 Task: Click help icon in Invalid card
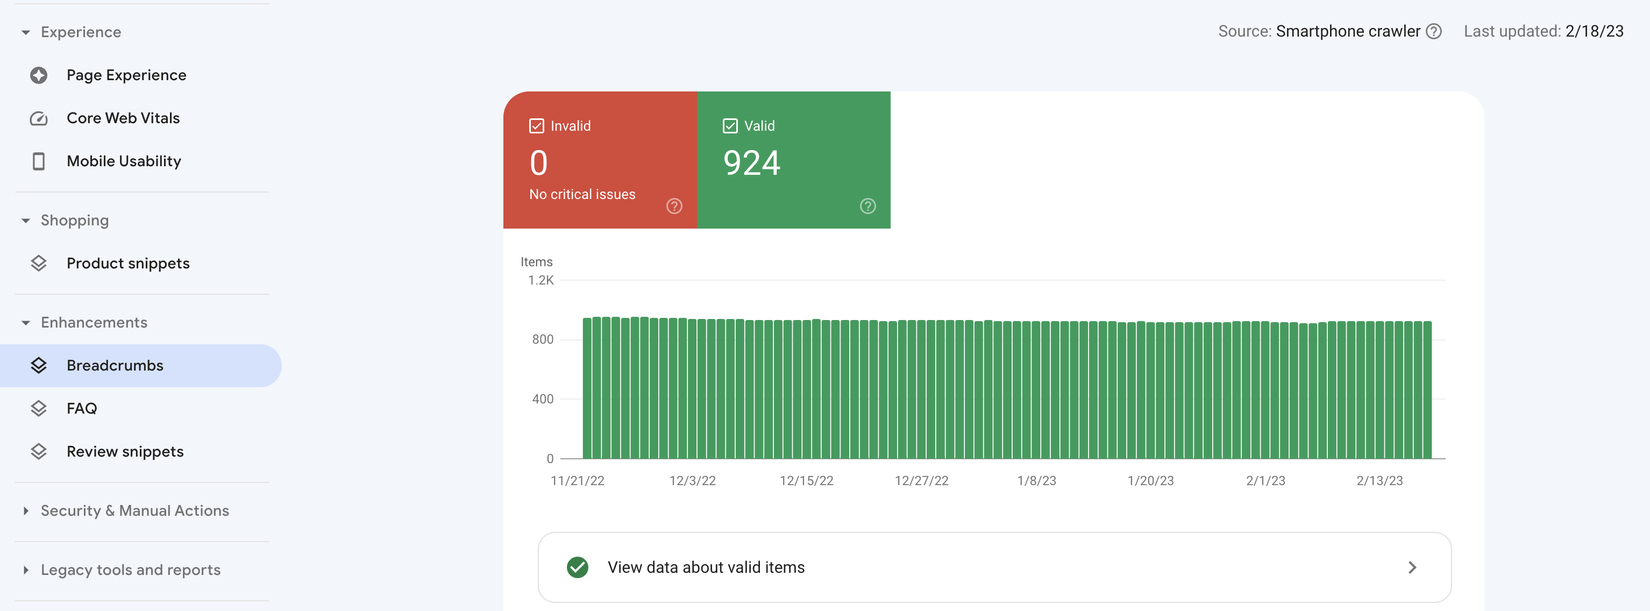(674, 206)
